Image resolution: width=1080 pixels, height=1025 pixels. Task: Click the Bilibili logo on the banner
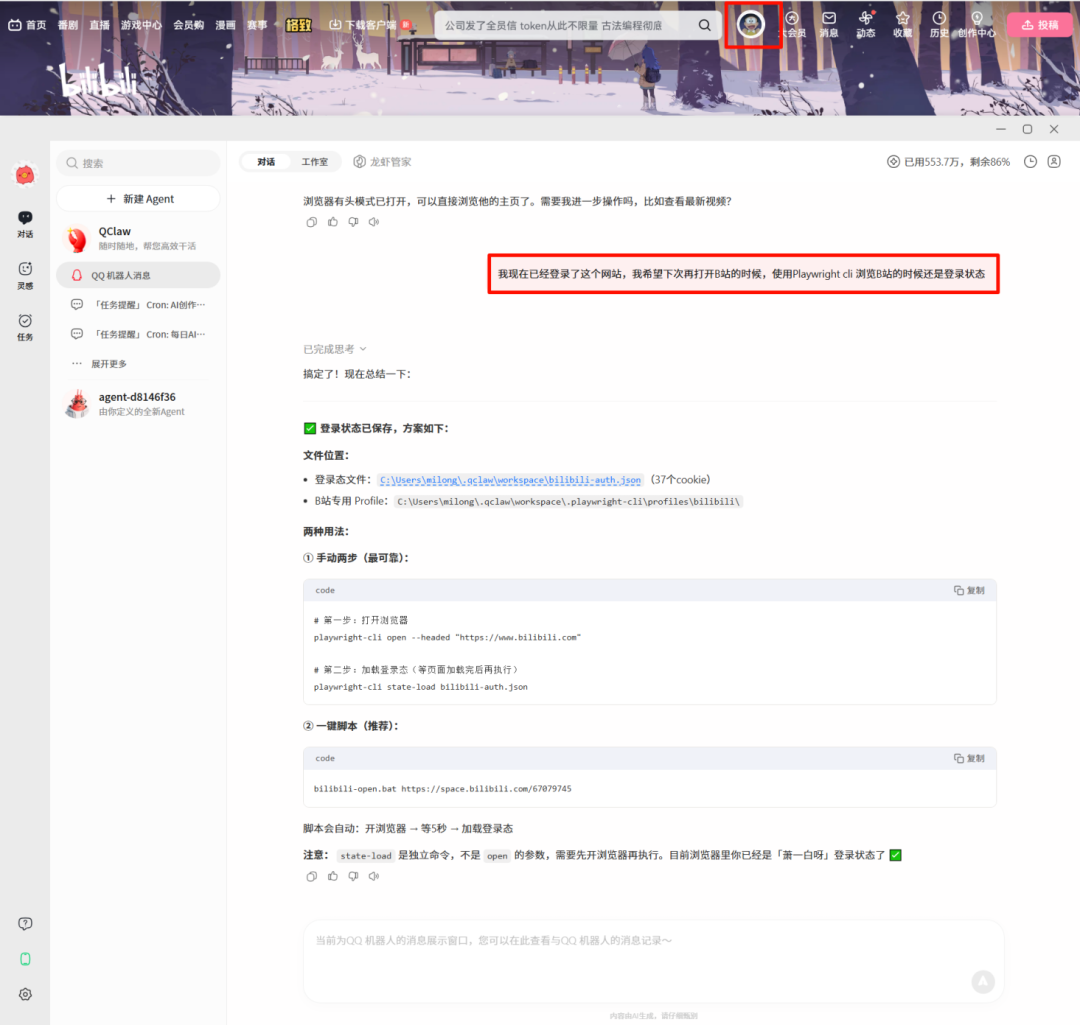(x=98, y=81)
